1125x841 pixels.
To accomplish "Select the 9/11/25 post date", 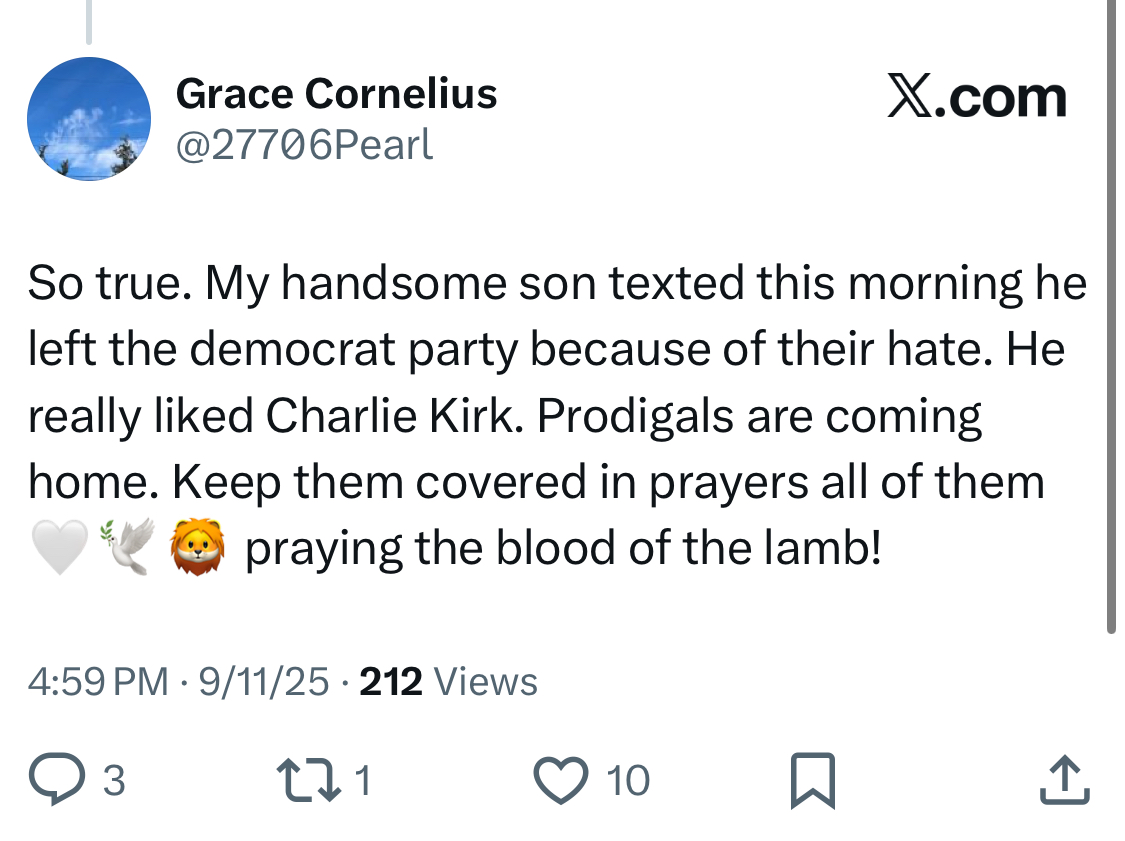I will point(264,682).
